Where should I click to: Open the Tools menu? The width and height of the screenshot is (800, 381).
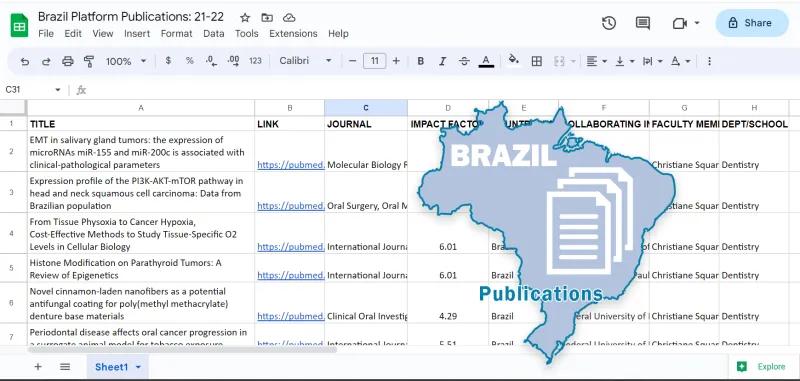click(246, 34)
